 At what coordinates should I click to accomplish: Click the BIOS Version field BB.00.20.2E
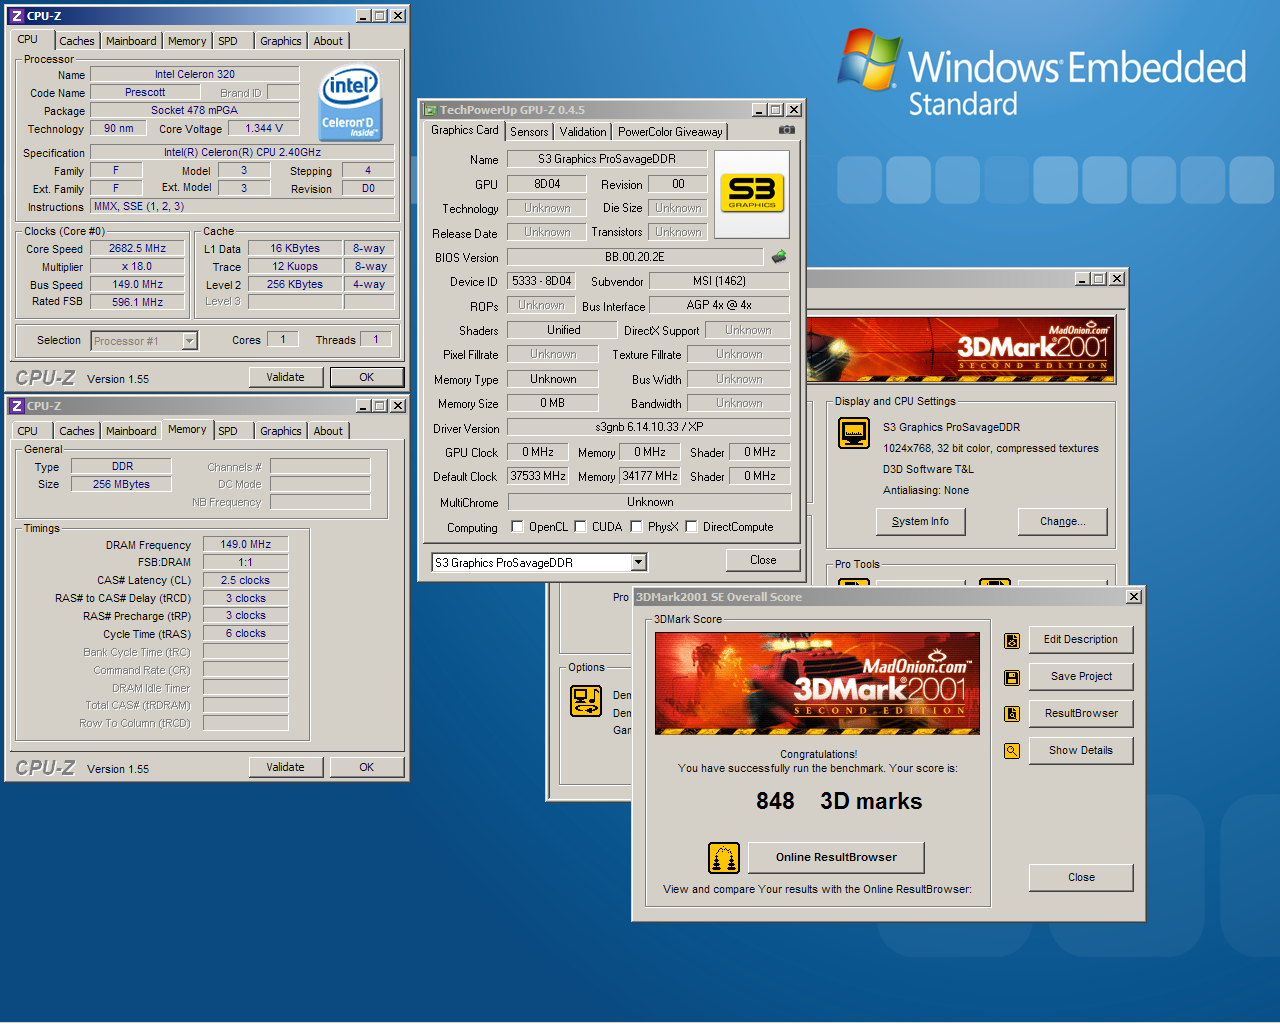(635, 257)
